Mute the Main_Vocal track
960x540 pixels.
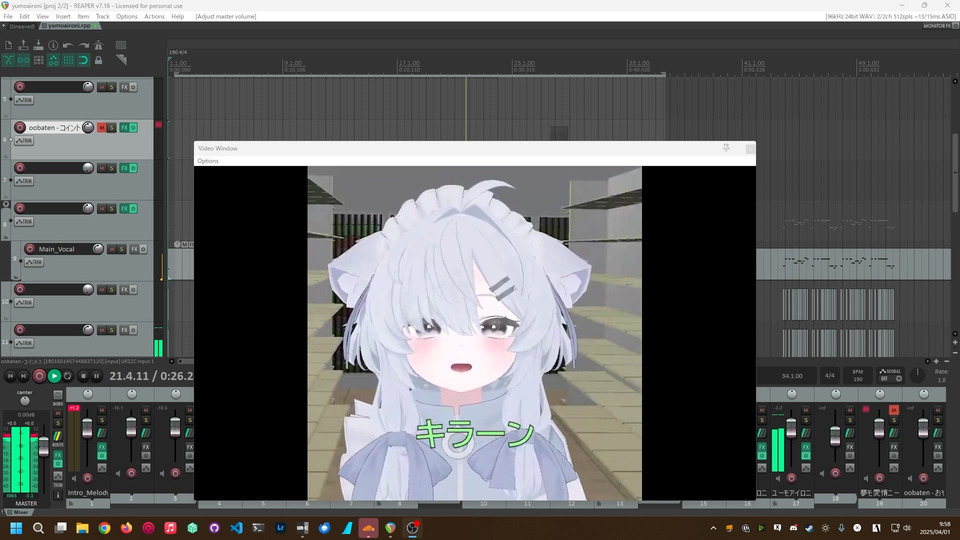click(x=111, y=249)
